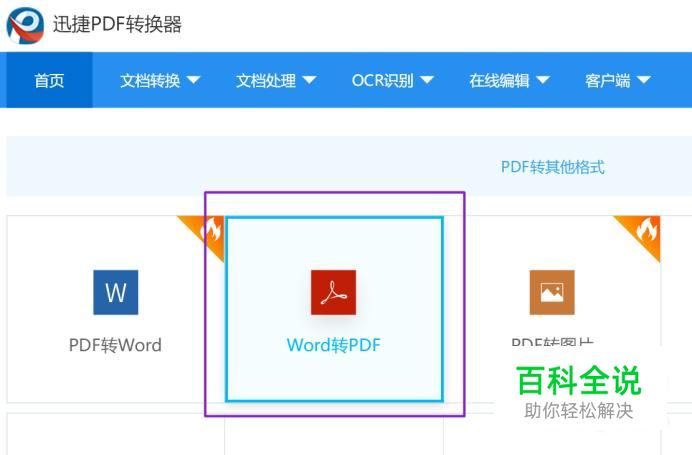Expand the arrow next to 文档转换

pyautogui.click(x=193, y=80)
